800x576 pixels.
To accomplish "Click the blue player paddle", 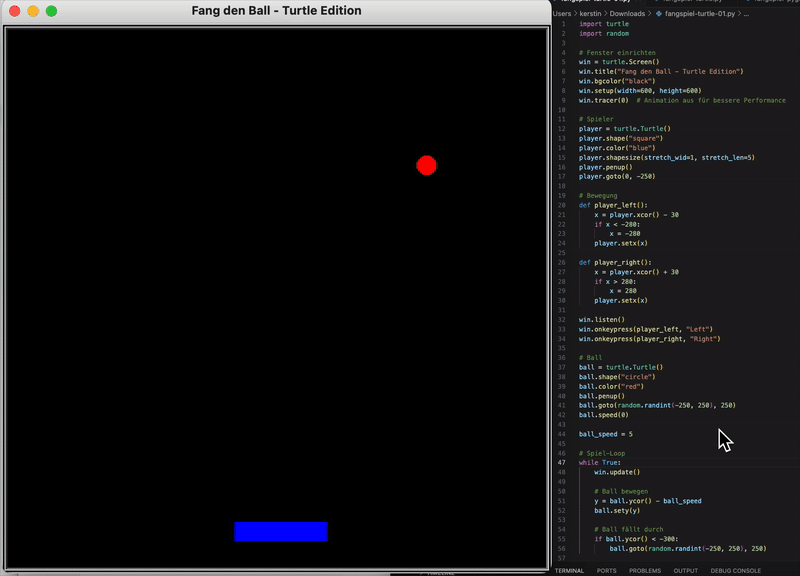I will 281,532.
